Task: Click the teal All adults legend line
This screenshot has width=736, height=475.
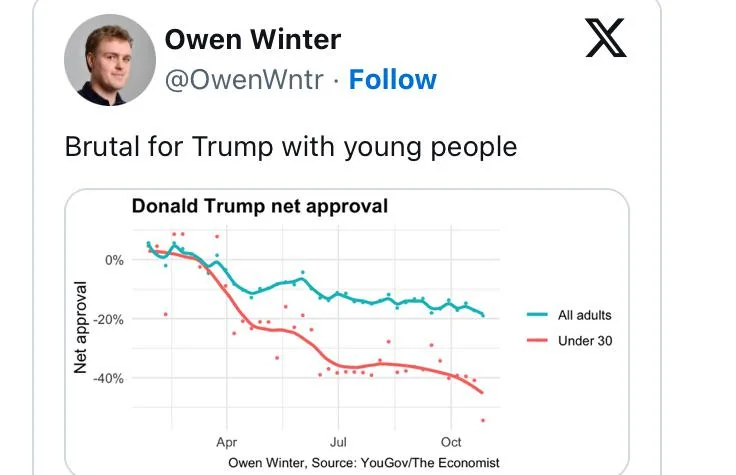Action: (538, 315)
